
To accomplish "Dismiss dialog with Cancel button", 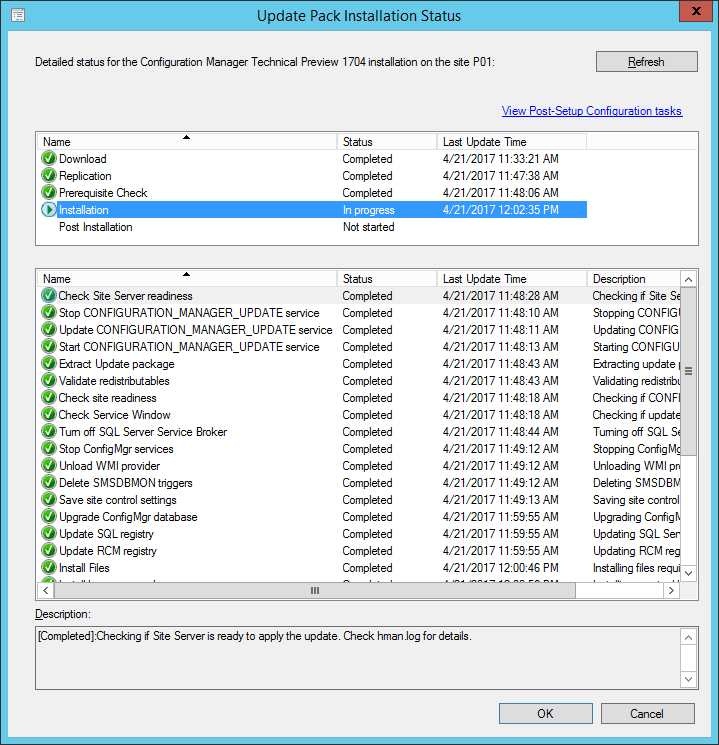I will point(647,714).
